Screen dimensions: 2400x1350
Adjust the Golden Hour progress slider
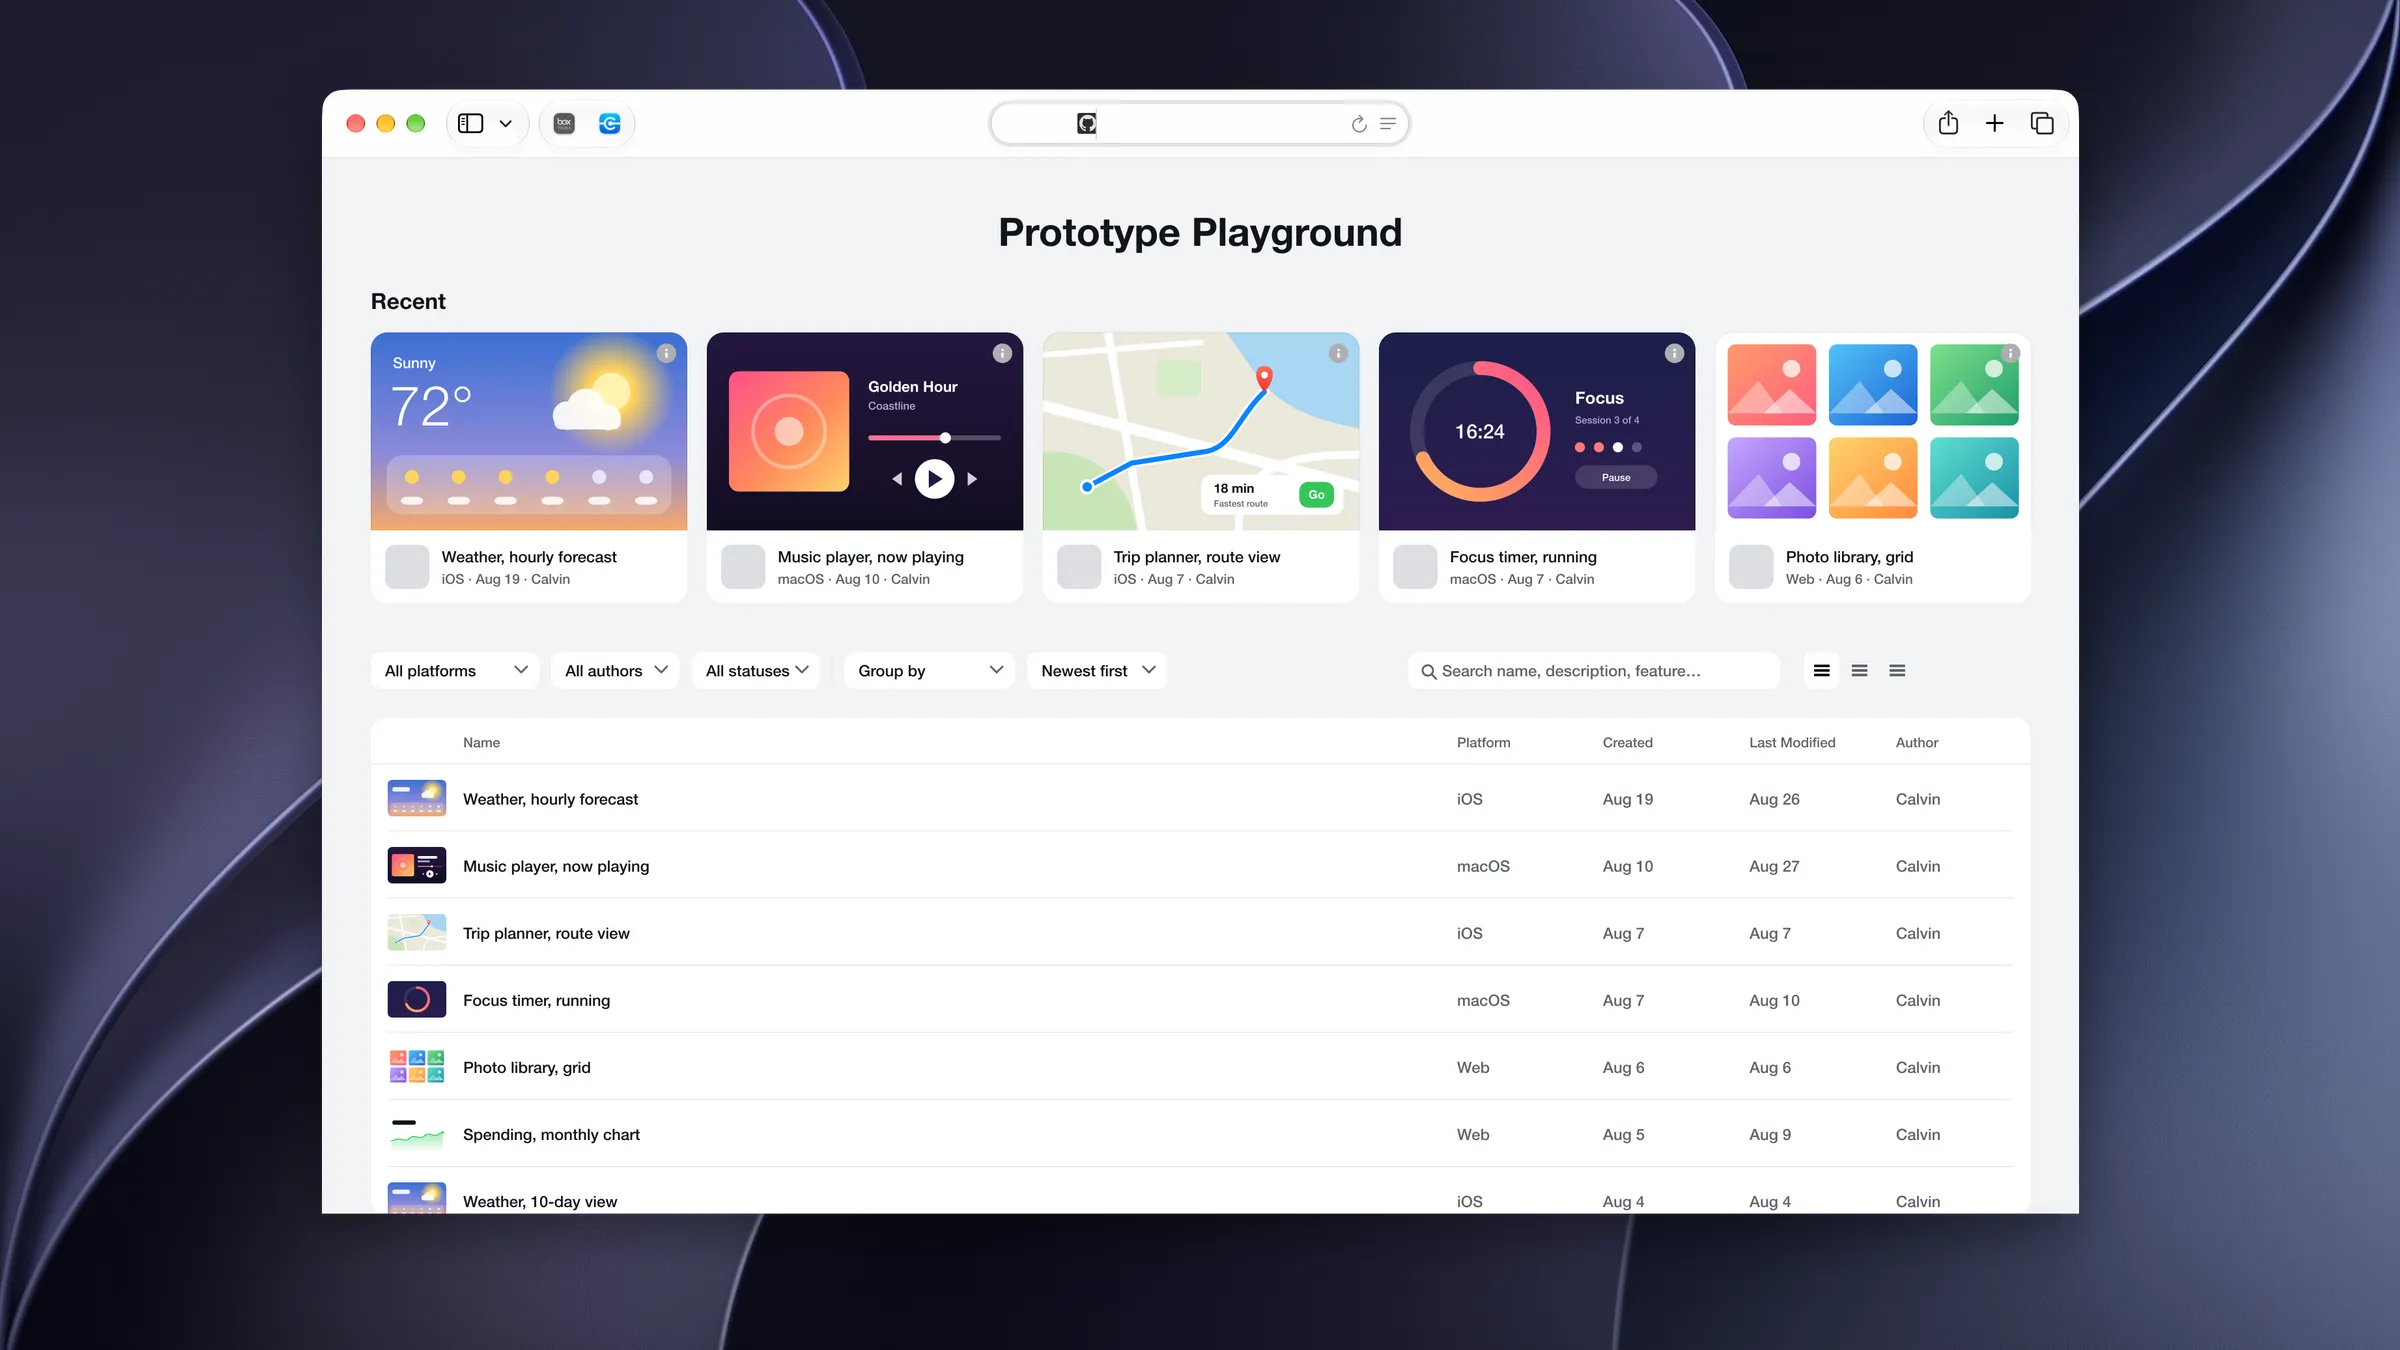point(934,438)
